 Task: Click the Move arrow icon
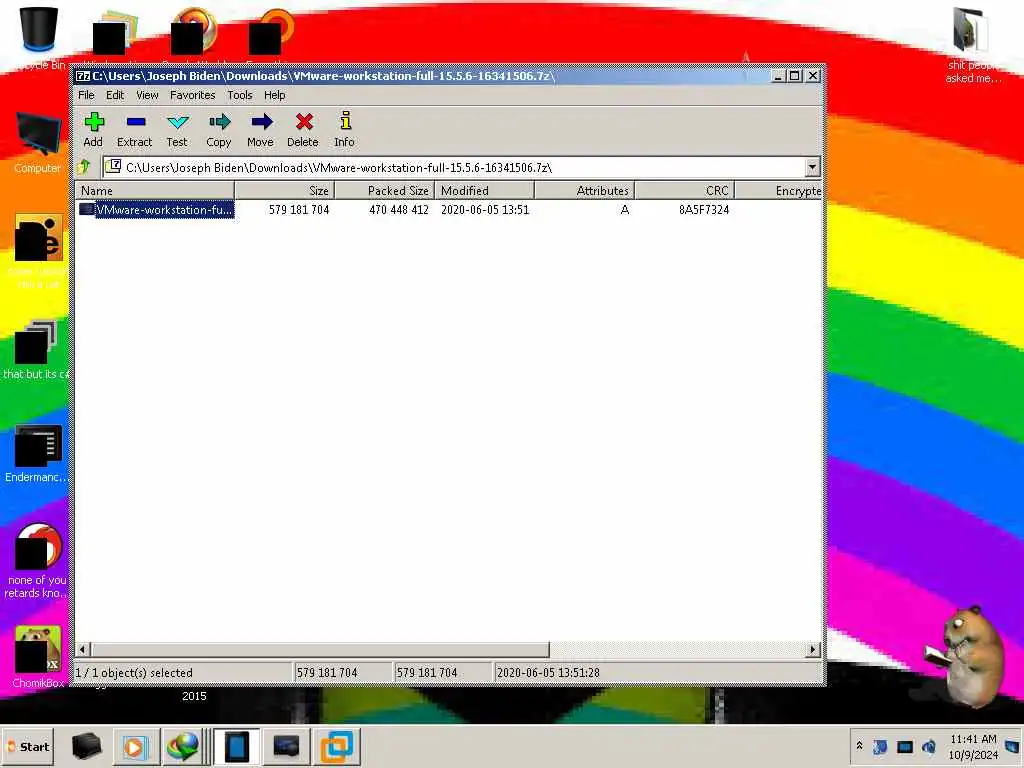pos(261,121)
